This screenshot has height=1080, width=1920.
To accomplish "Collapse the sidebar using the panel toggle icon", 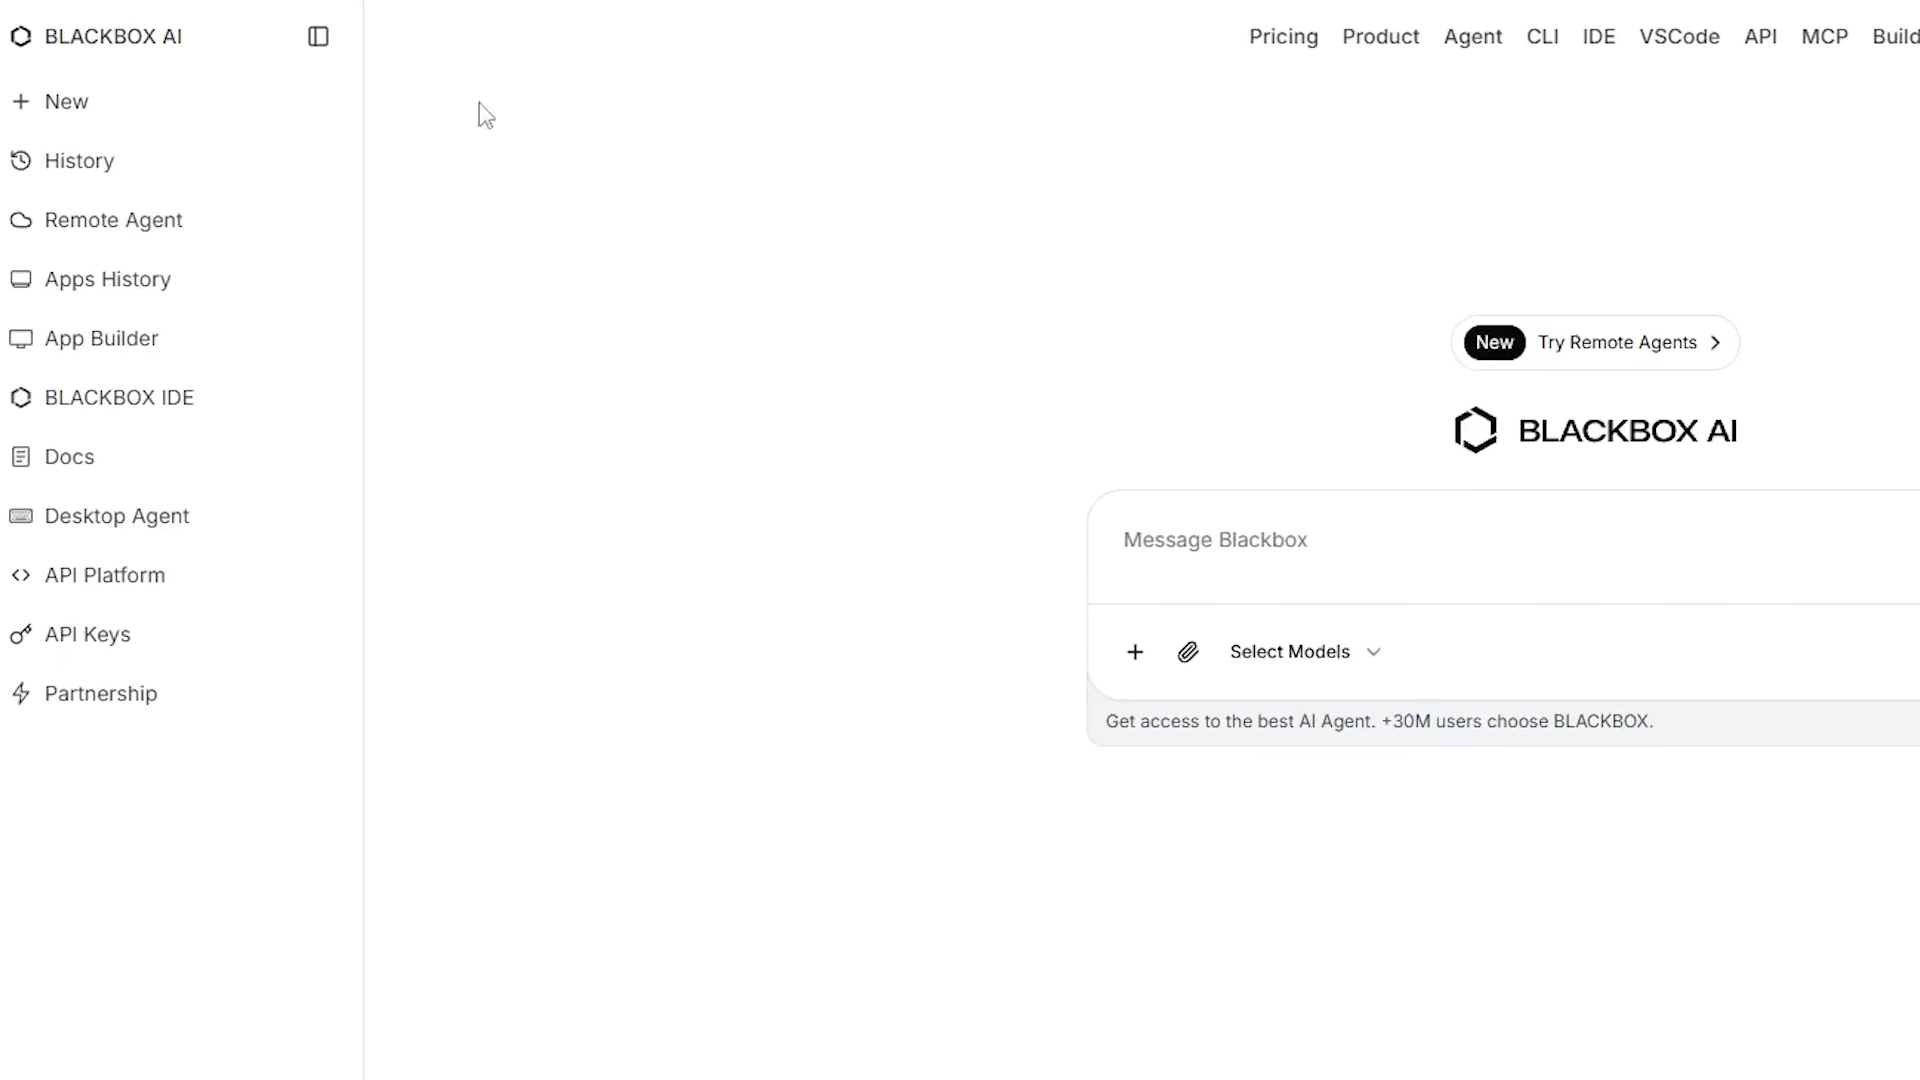I will [x=318, y=37].
